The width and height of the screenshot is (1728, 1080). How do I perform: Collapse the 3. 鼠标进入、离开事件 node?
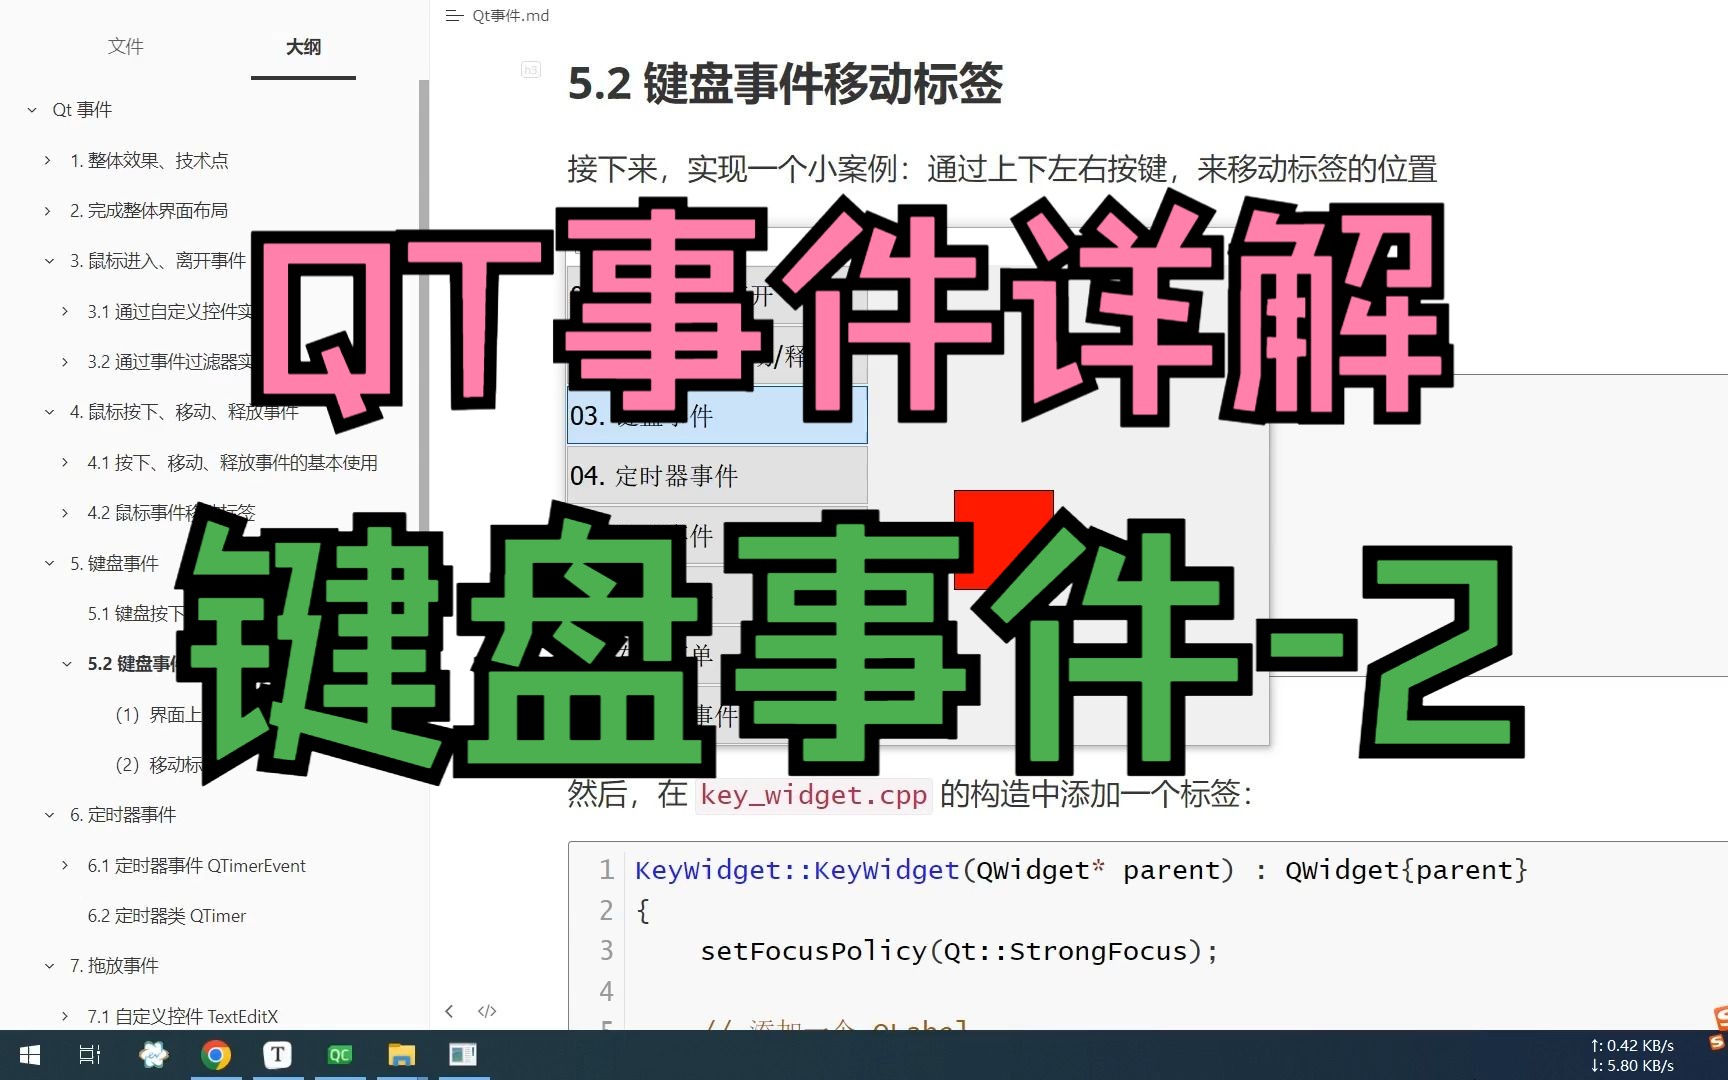click(49, 261)
